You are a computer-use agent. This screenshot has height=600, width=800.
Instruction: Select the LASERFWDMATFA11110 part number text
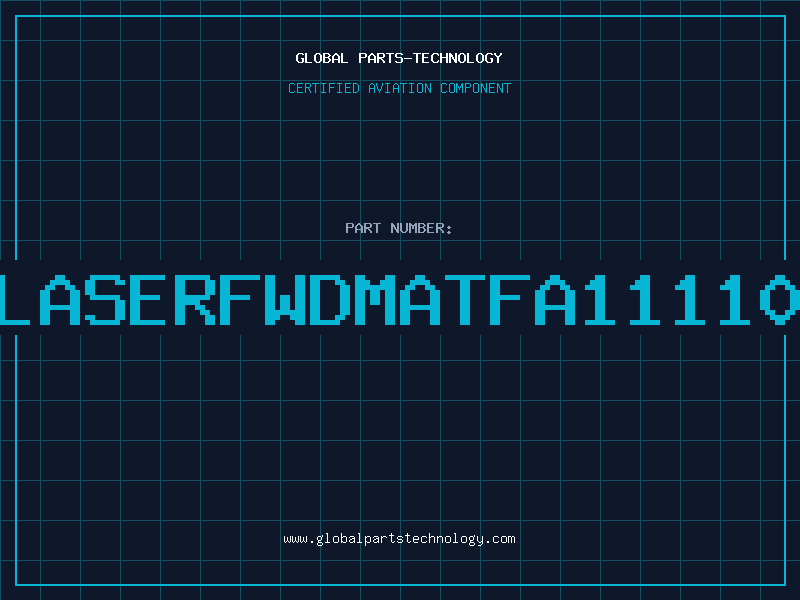[x=400, y=300]
